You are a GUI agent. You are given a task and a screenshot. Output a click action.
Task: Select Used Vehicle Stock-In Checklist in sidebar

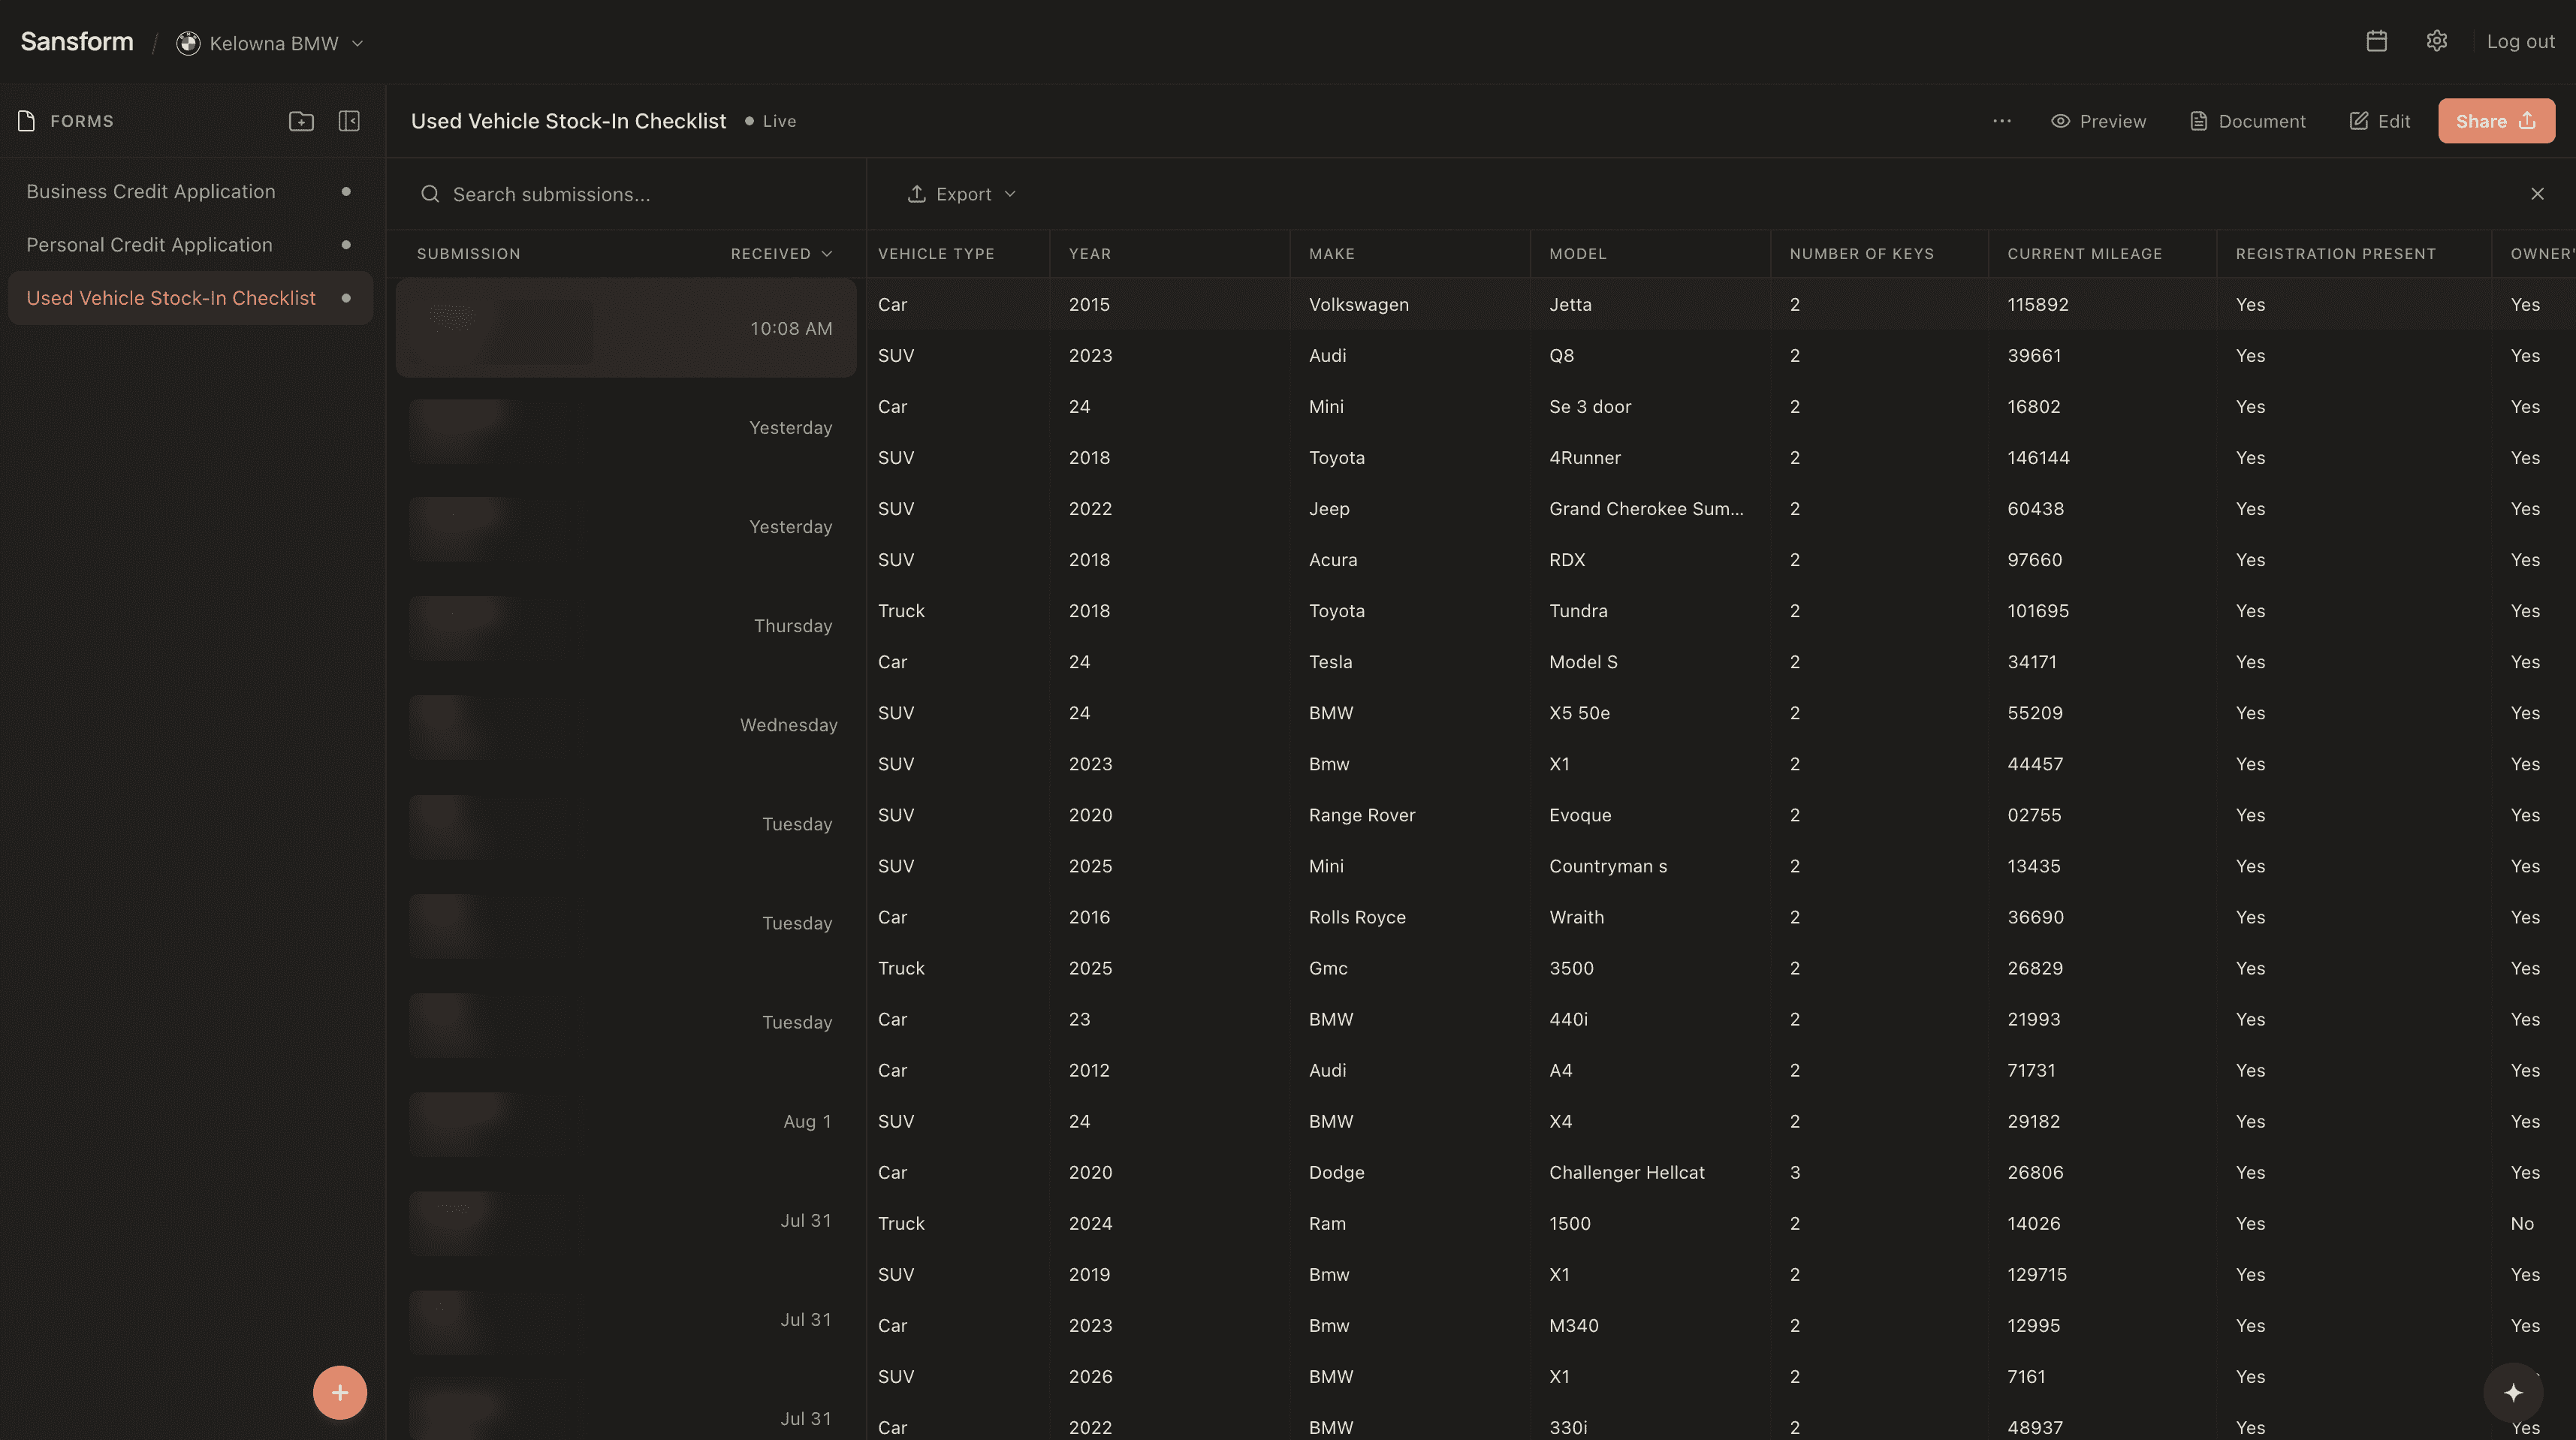190,298
